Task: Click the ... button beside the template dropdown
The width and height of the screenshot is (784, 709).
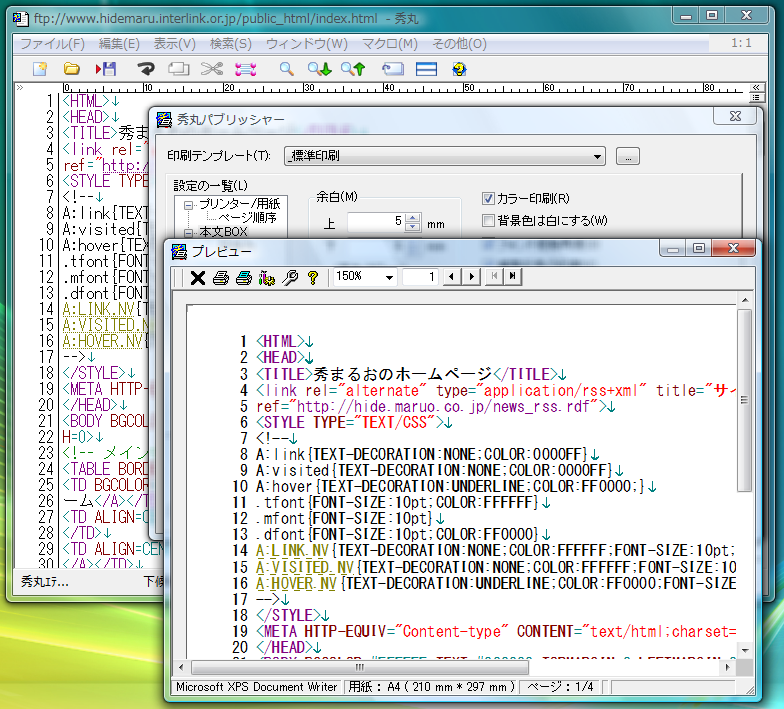Action: pyautogui.click(x=628, y=156)
